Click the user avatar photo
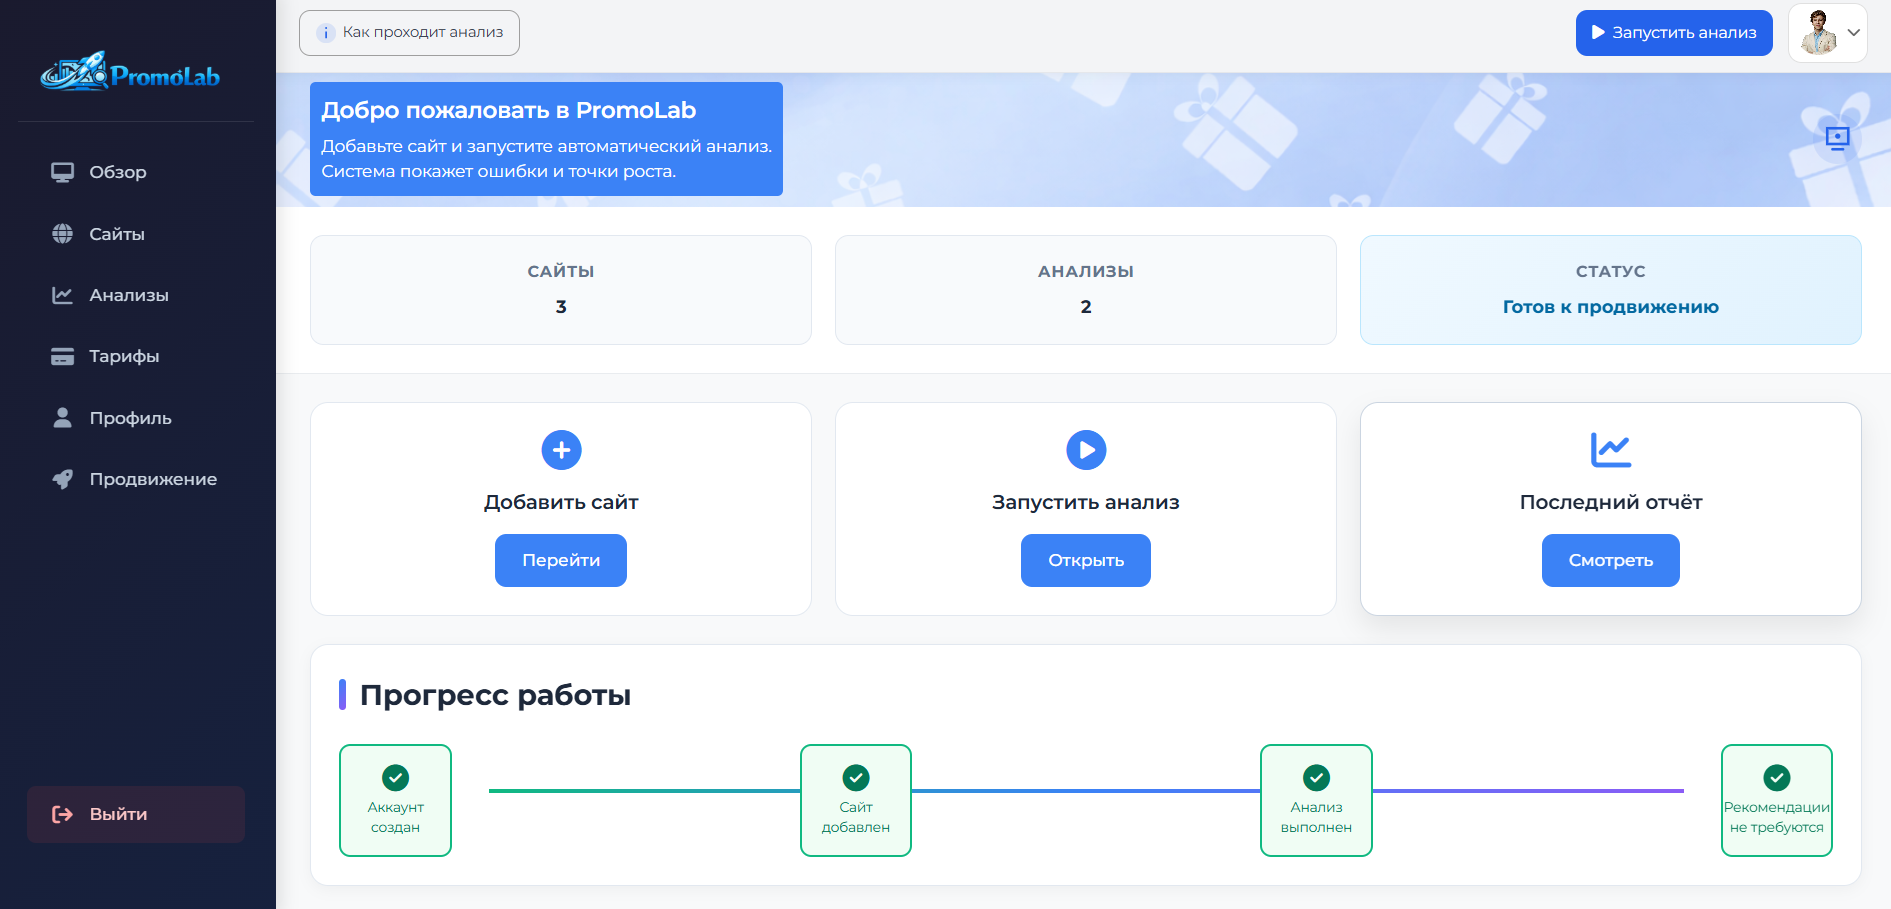Screen dimensions: 1891x909 [x=1818, y=33]
